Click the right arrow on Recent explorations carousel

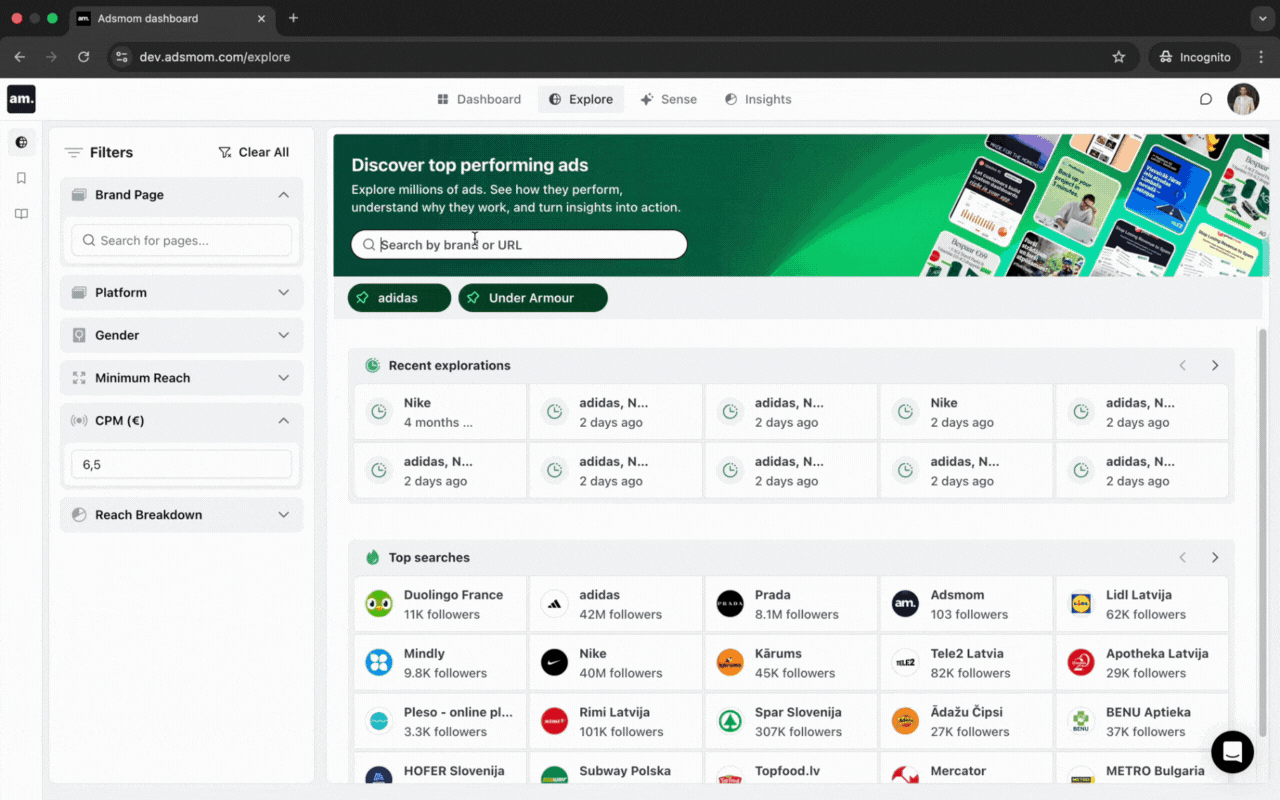1215,365
